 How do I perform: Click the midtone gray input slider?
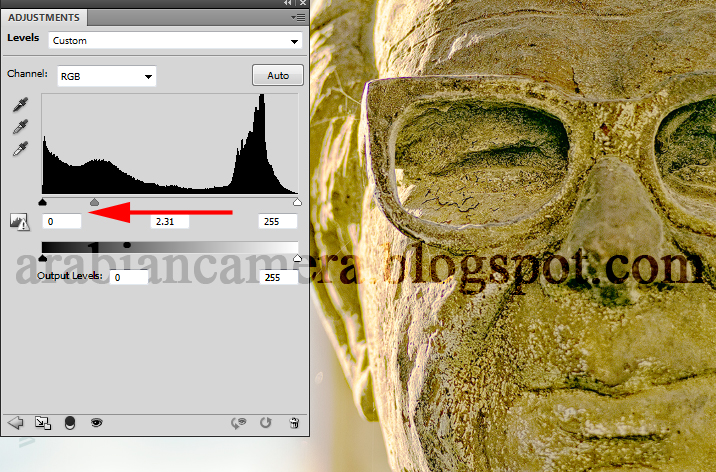[x=94, y=202]
